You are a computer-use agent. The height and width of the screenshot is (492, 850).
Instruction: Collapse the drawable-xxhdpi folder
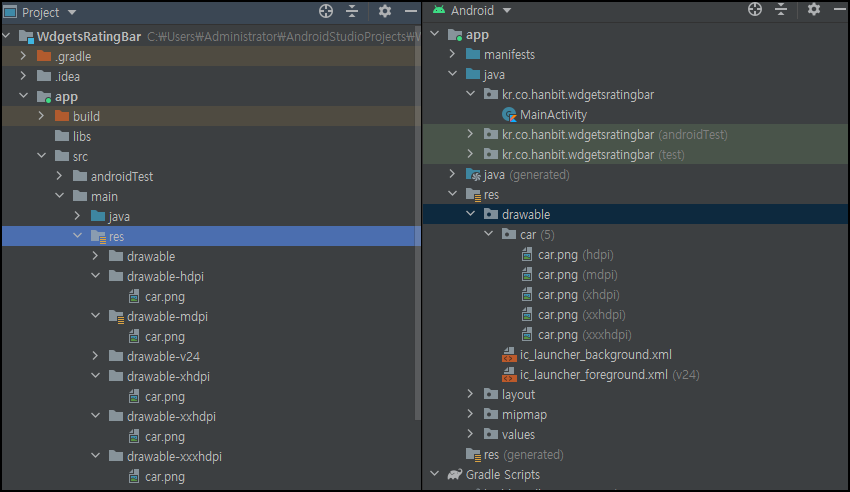tap(95, 416)
